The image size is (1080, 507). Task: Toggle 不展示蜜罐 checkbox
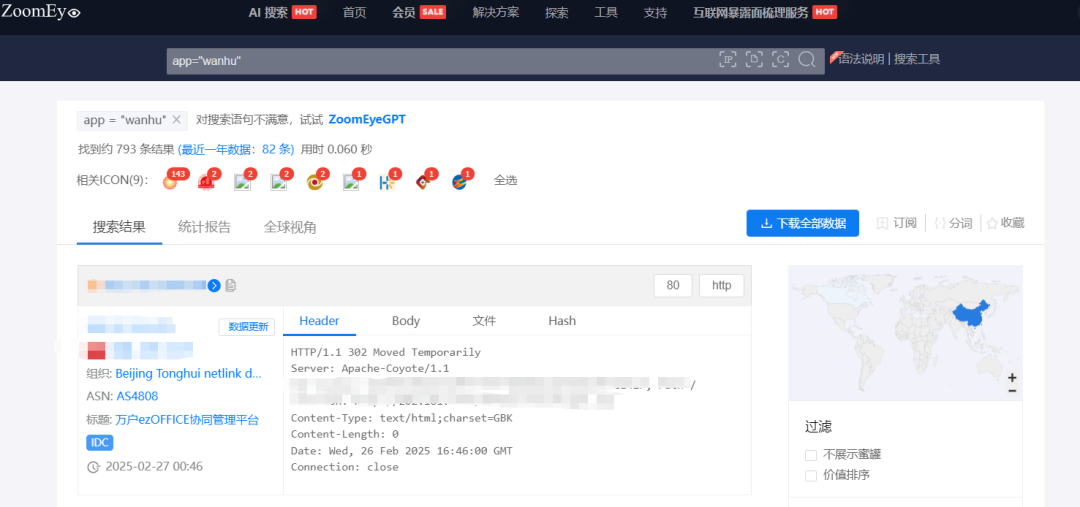pos(811,455)
